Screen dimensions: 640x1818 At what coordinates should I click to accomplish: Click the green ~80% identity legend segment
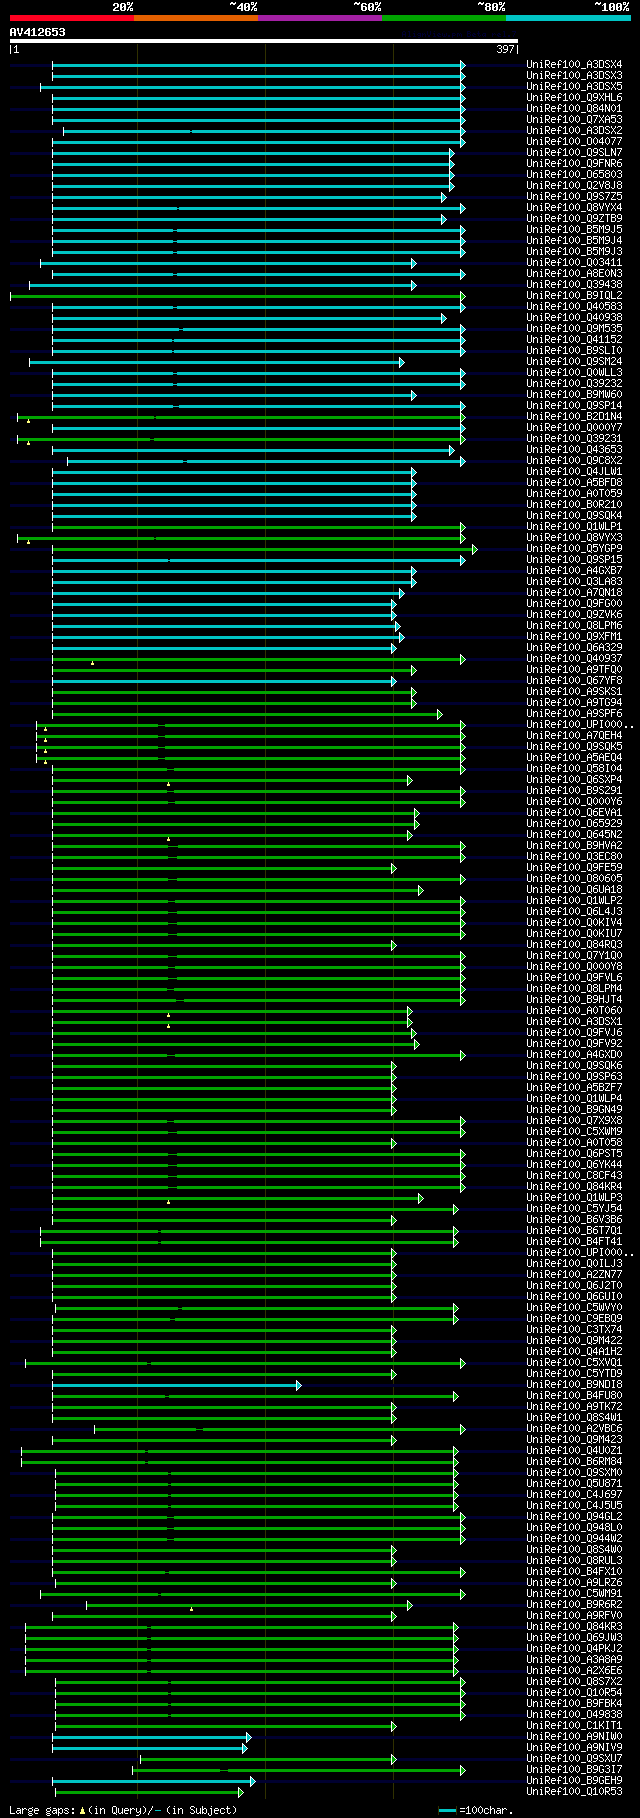444,18
